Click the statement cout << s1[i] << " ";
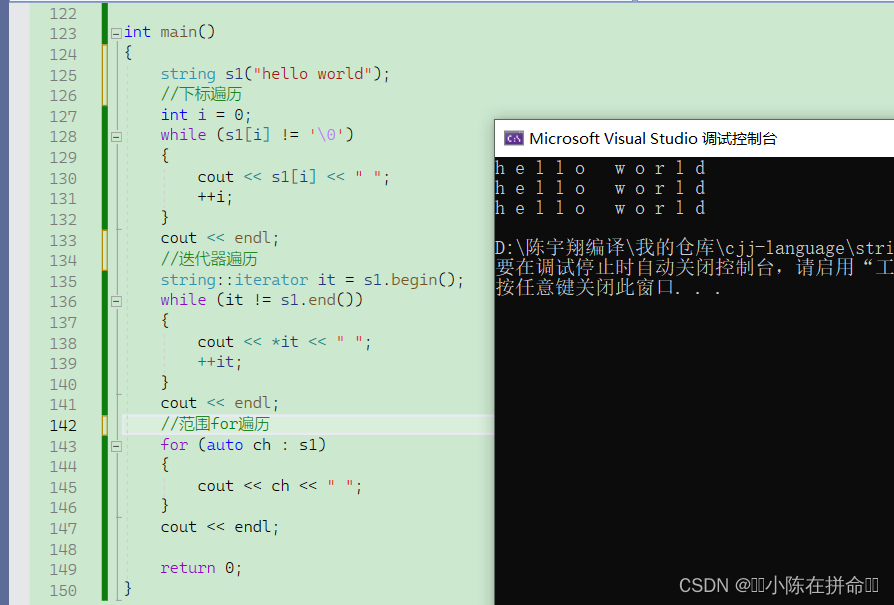This screenshot has width=894, height=605. click(x=294, y=177)
